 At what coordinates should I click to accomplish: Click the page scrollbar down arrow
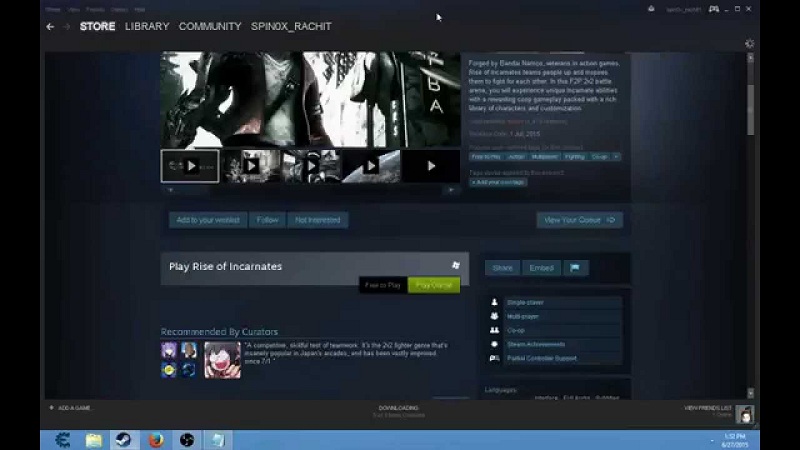pyautogui.click(x=750, y=393)
